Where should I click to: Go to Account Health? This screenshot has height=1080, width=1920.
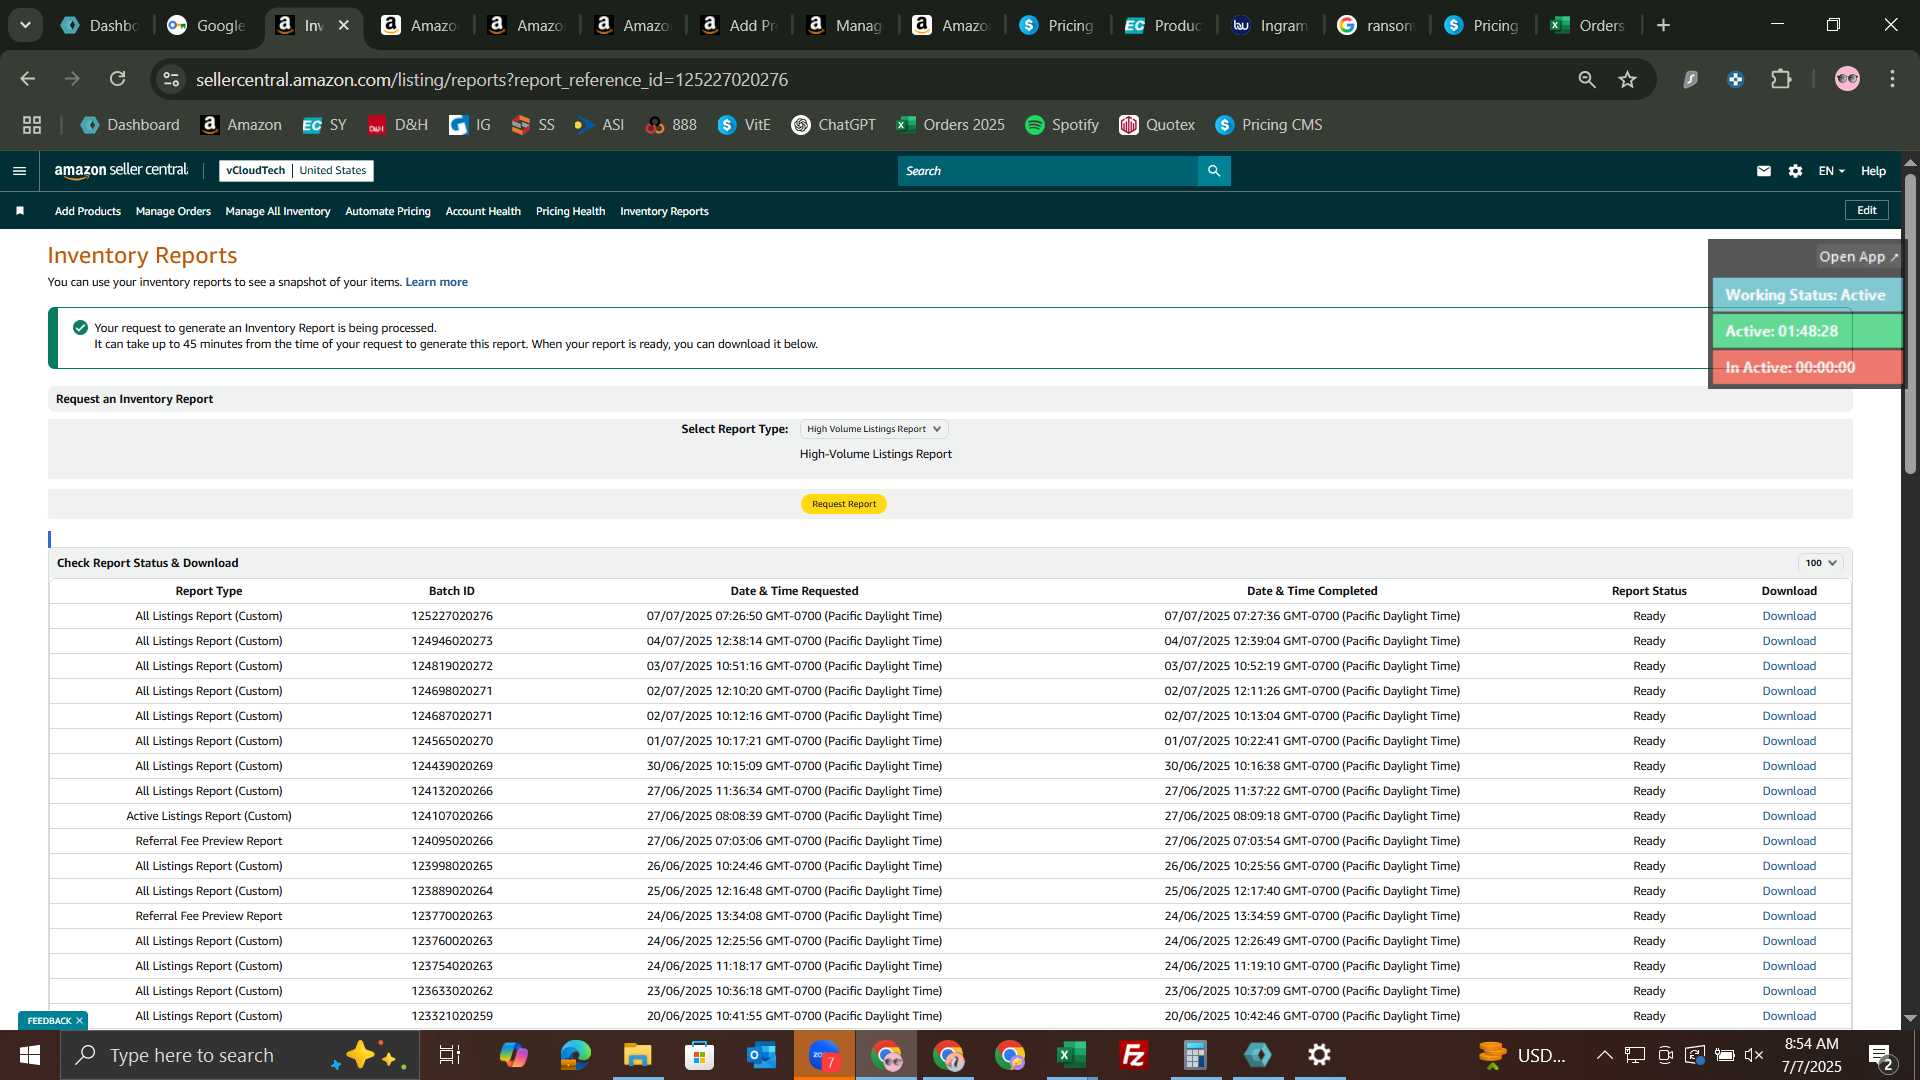click(x=483, y=211)
